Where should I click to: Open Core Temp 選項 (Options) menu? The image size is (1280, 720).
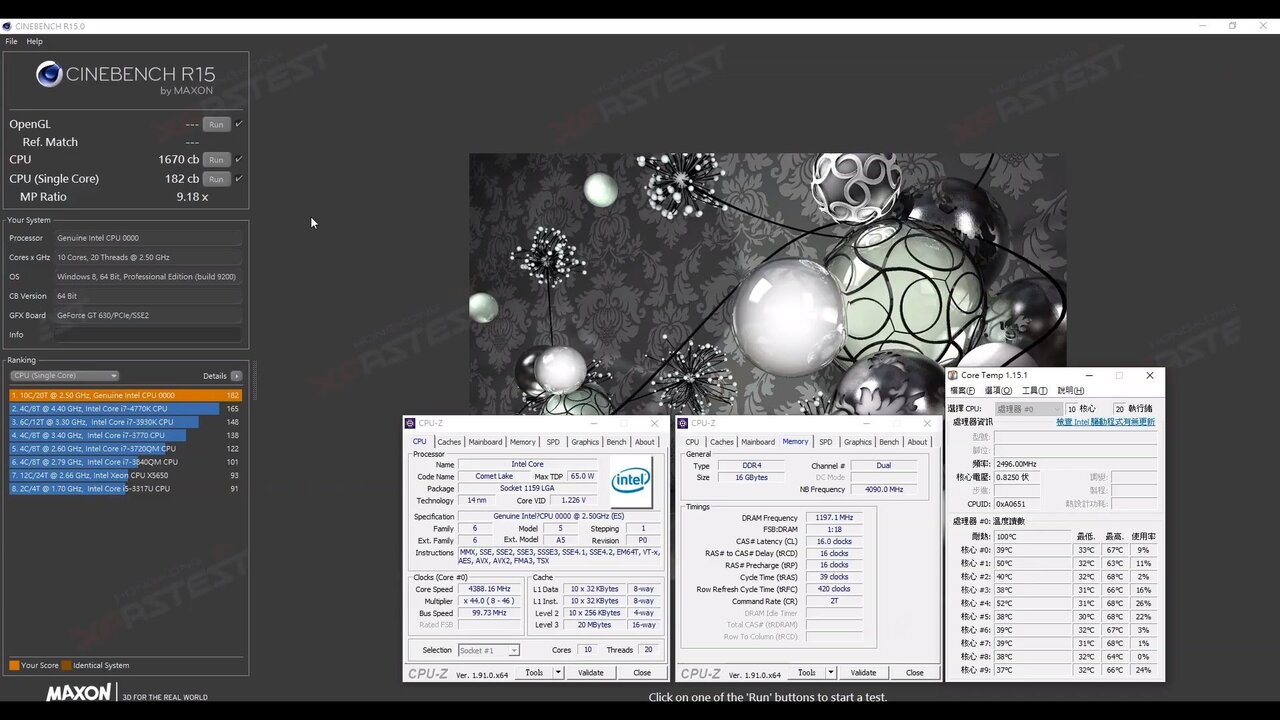(x=998, y=391)
